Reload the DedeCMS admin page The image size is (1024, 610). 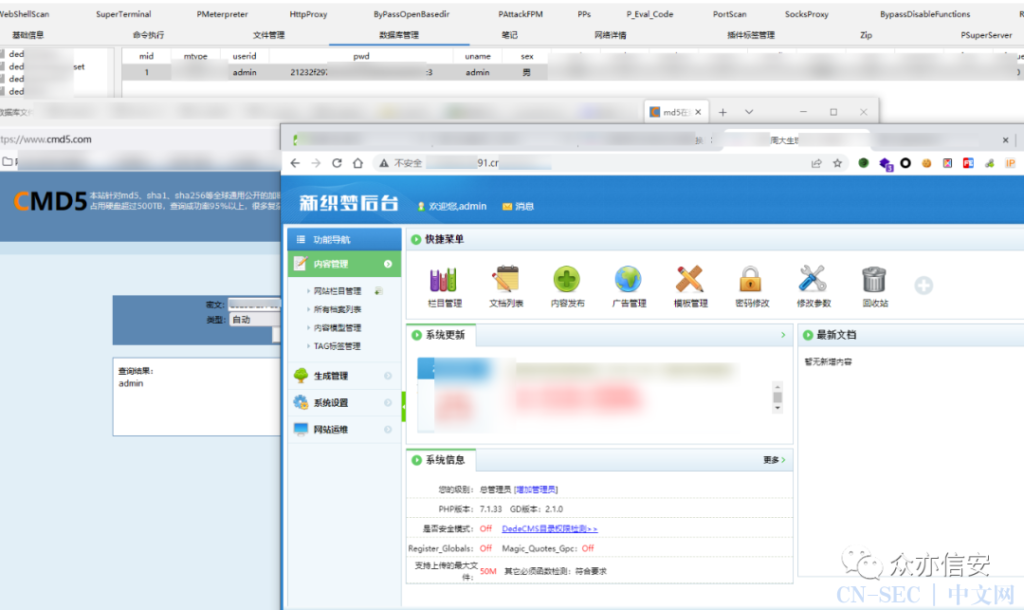click(337, 163)
